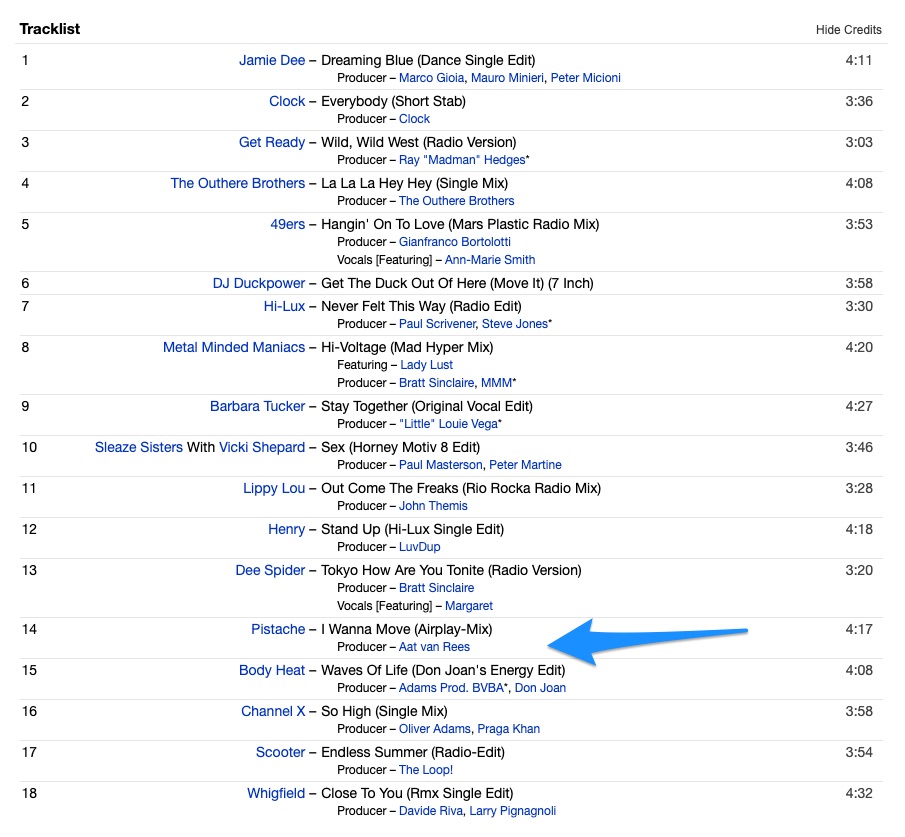The image size is (905, 837).
Task: Click the Hide Credits link
Action: click(848, 29)
